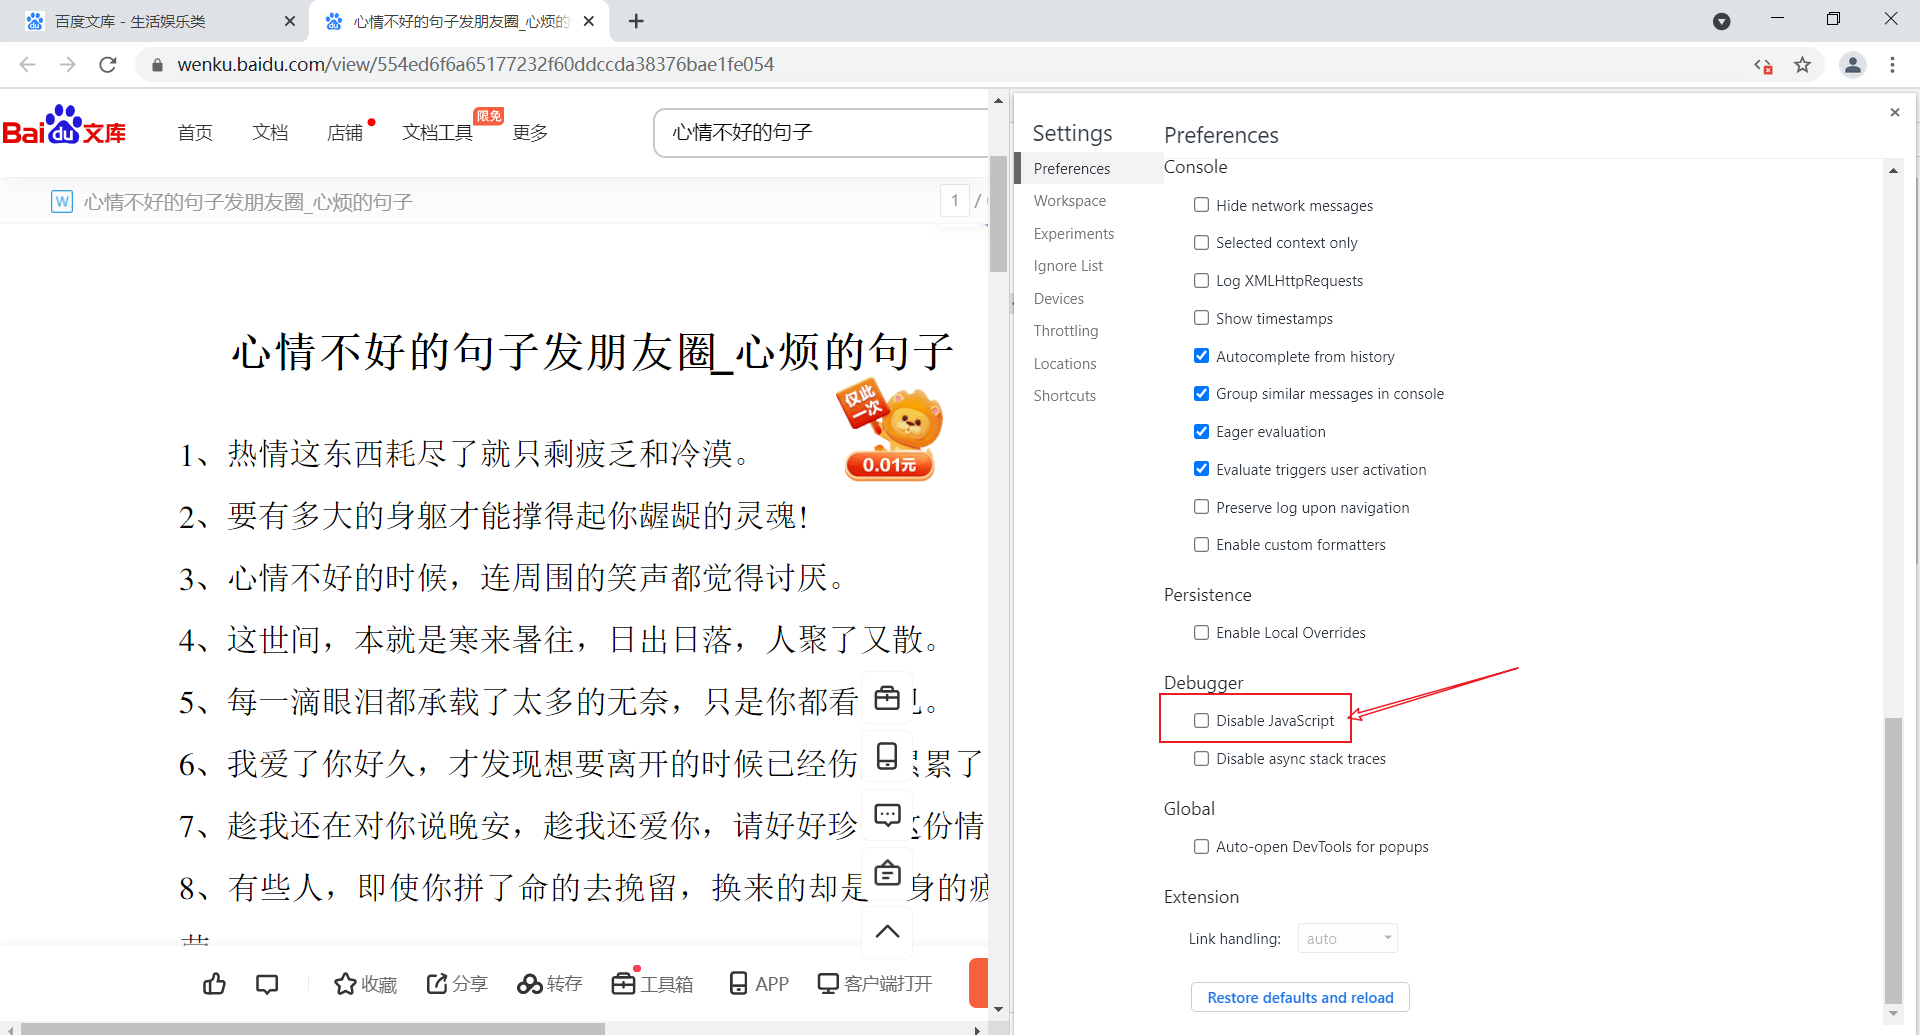Switch to the Workspace settings section
This screenshot has width=1920, height=1035.
[1070, 200]
